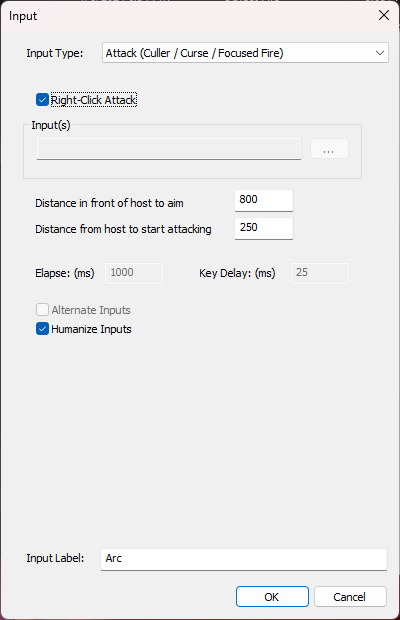Click the 'Input Label:' caption text
This screenshot has height=620, width=400.
point(55,558)
